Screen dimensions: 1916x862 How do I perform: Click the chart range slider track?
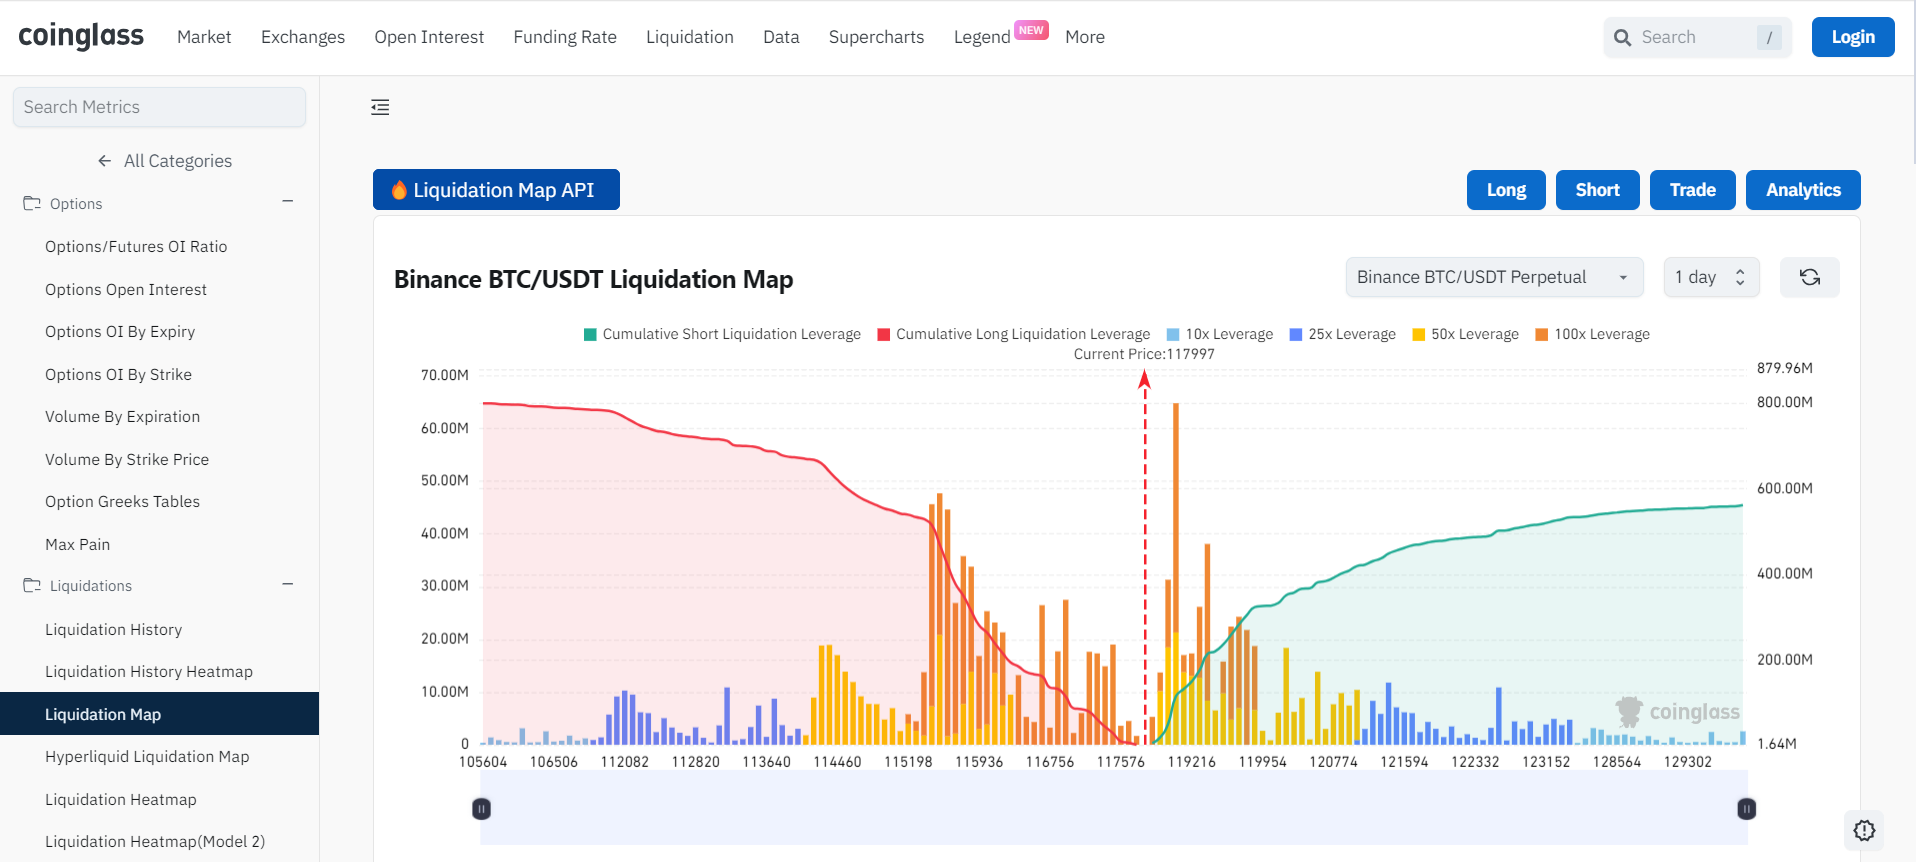(x=1114, y=808)
